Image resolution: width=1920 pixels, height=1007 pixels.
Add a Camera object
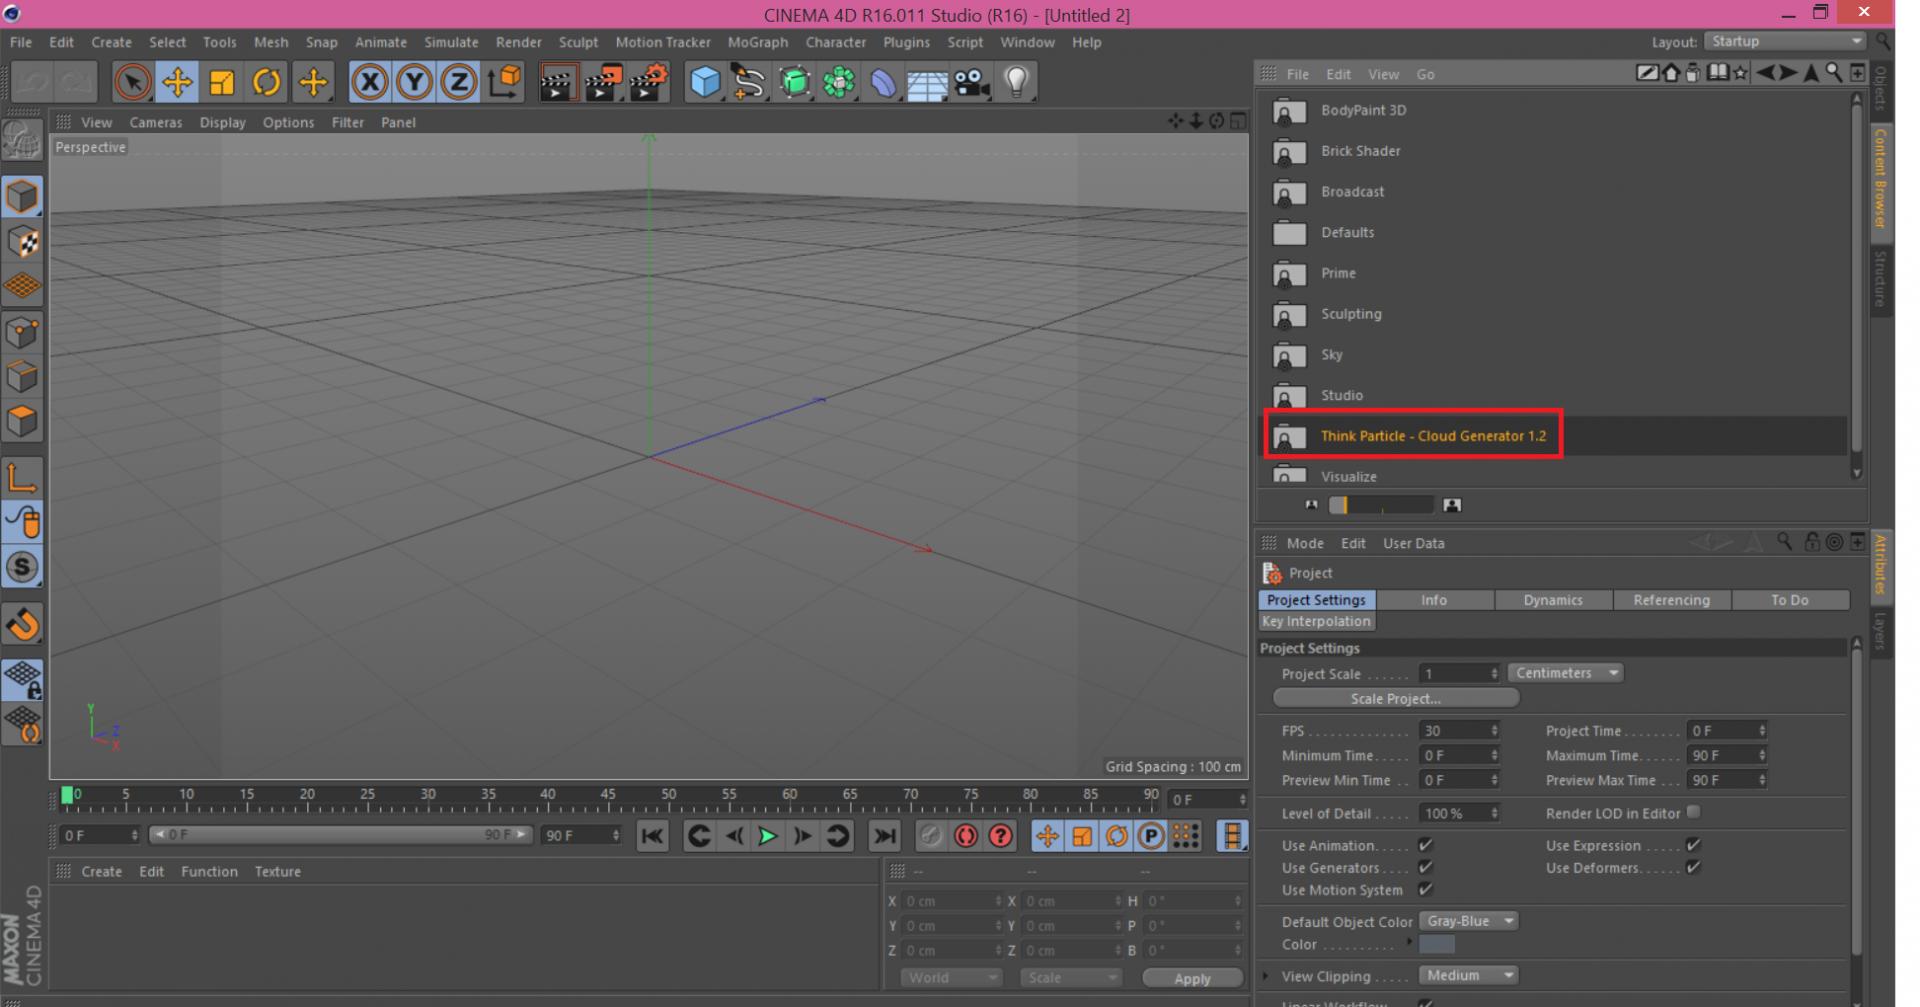[971, 82]
